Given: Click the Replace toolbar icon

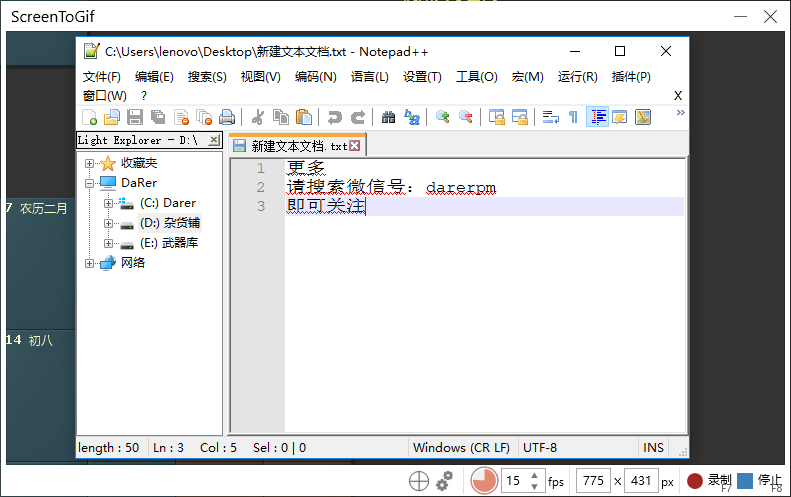Looking at the screenshot, I should click(412, 117).
